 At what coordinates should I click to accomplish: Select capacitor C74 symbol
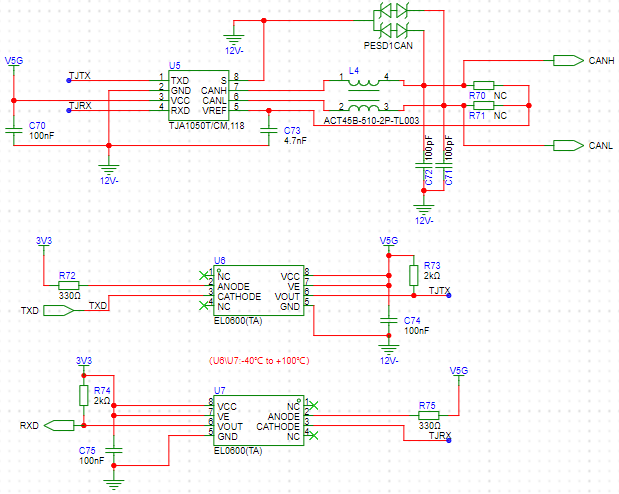[389, 321]
